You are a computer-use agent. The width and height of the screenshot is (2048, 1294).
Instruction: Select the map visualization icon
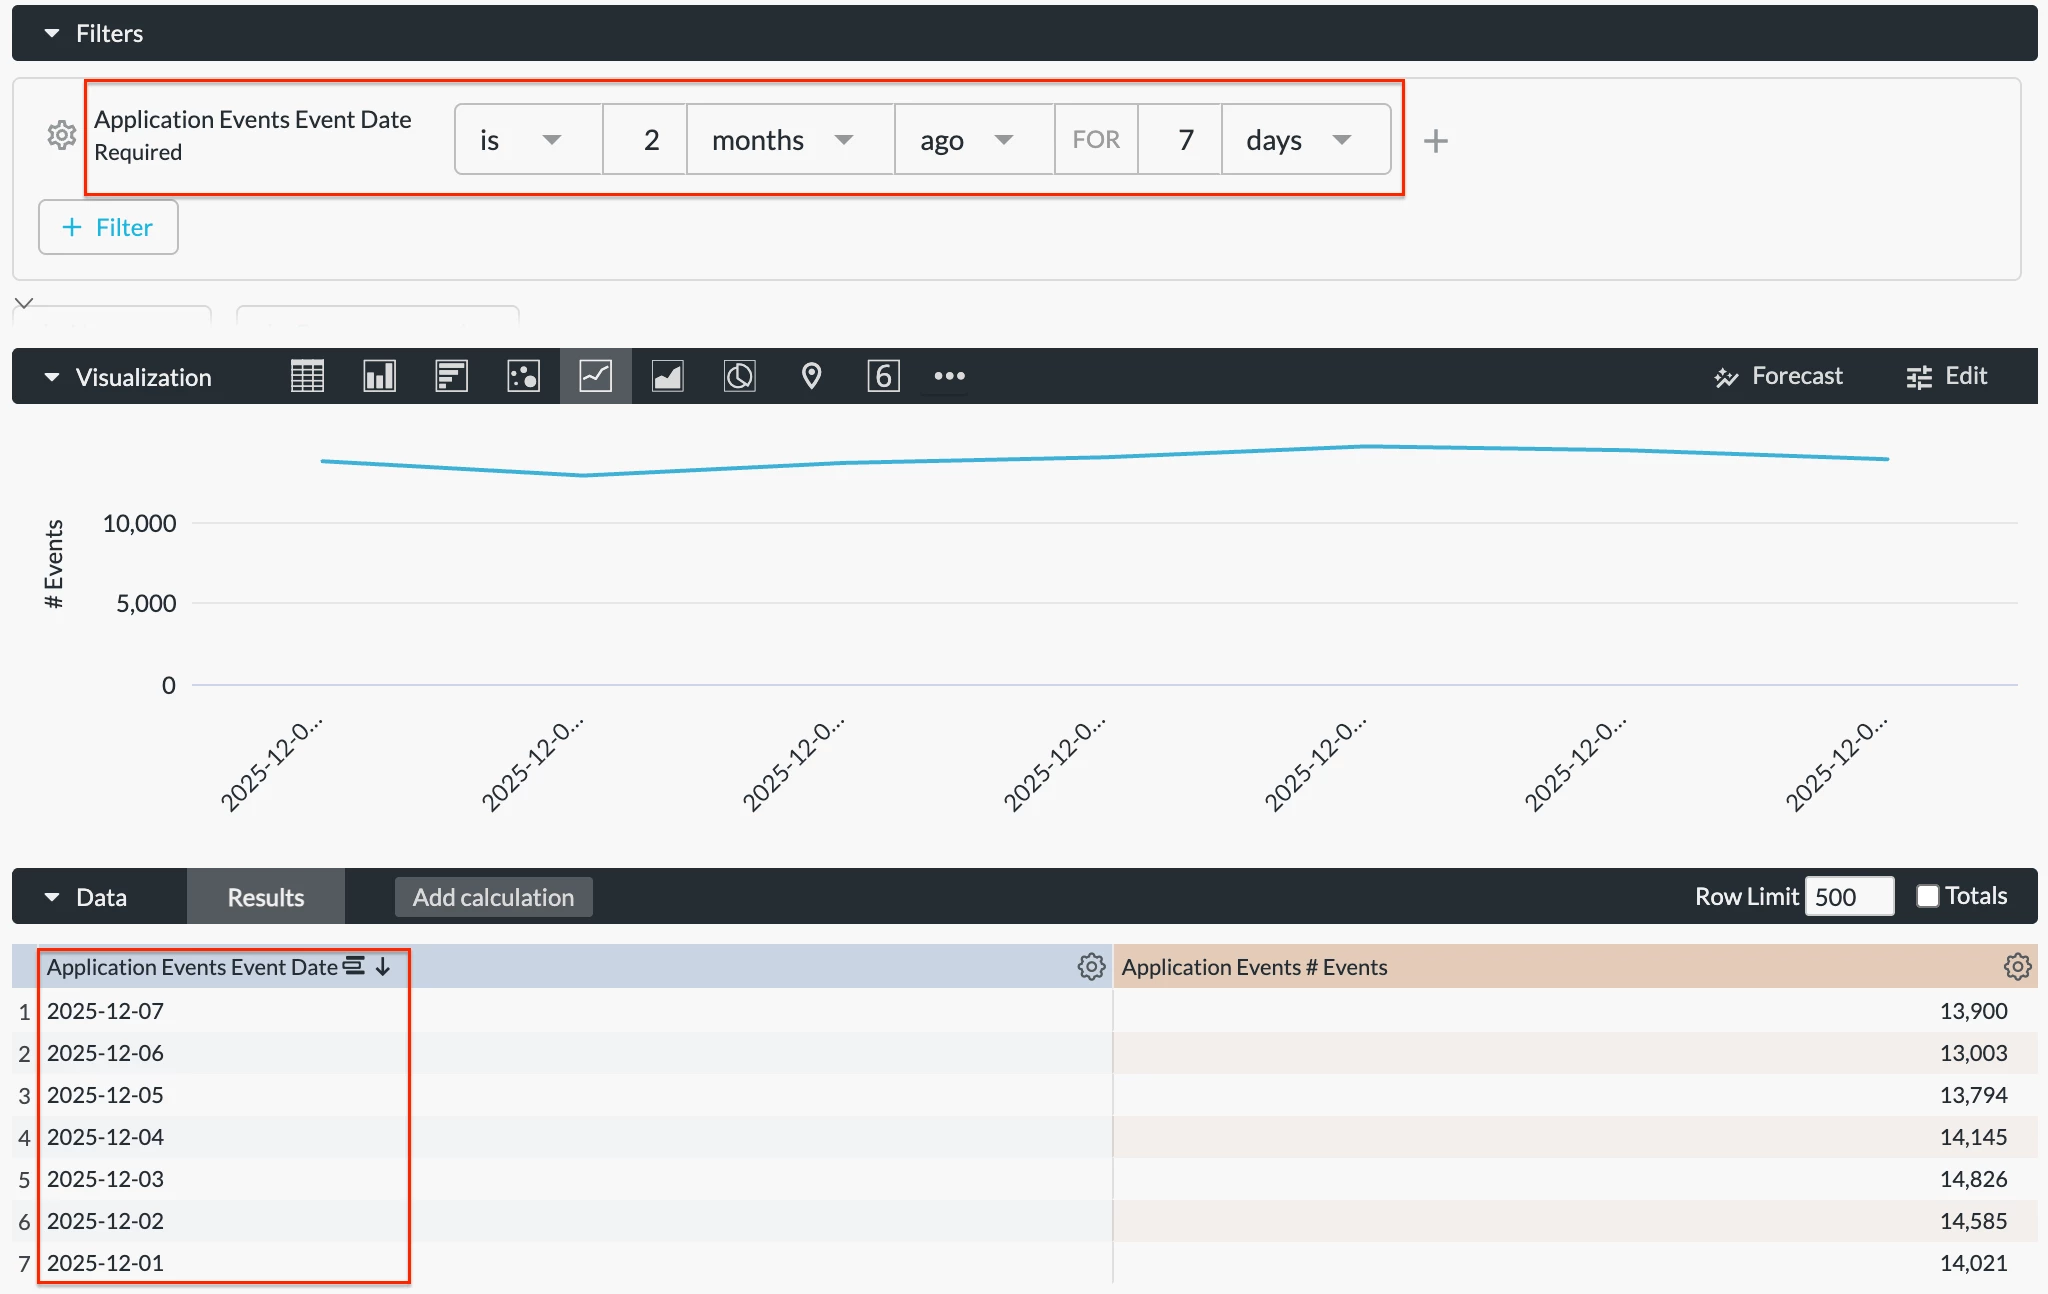pos(811,376)
